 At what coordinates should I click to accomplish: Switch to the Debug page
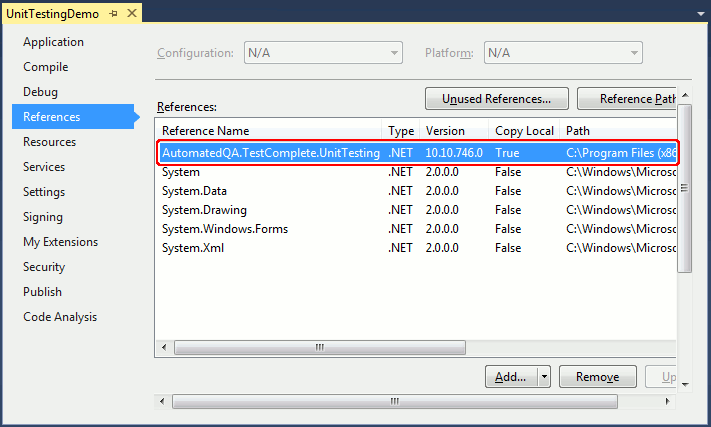click(40, 92)
